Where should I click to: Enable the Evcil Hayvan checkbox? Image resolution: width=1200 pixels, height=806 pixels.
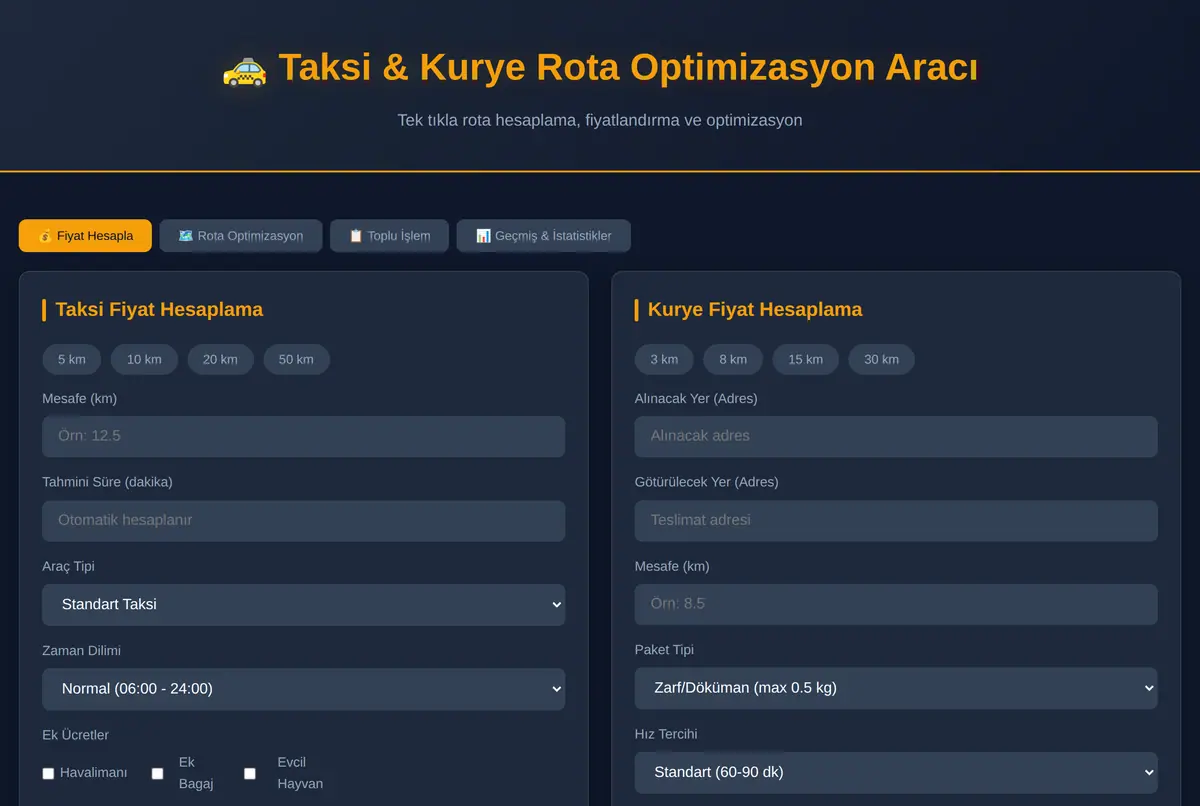[250, 773]
